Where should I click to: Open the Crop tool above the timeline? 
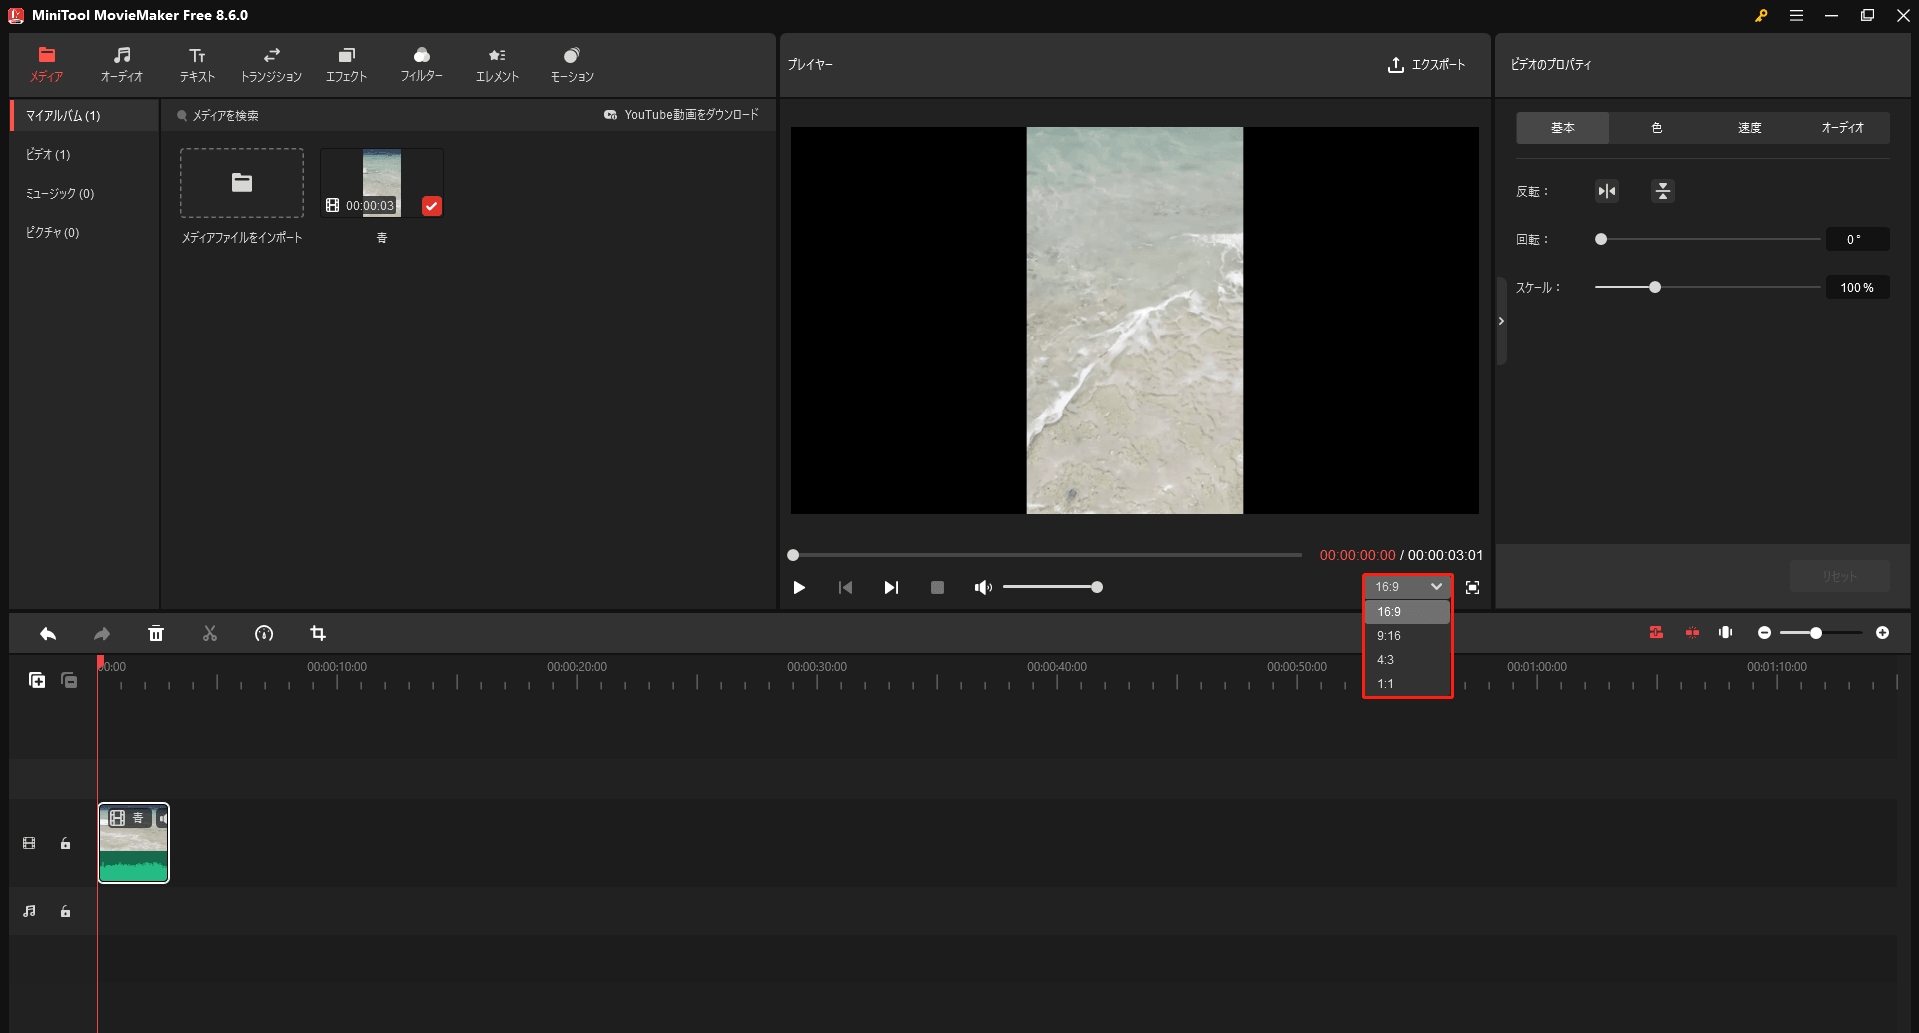click(318, 633)
